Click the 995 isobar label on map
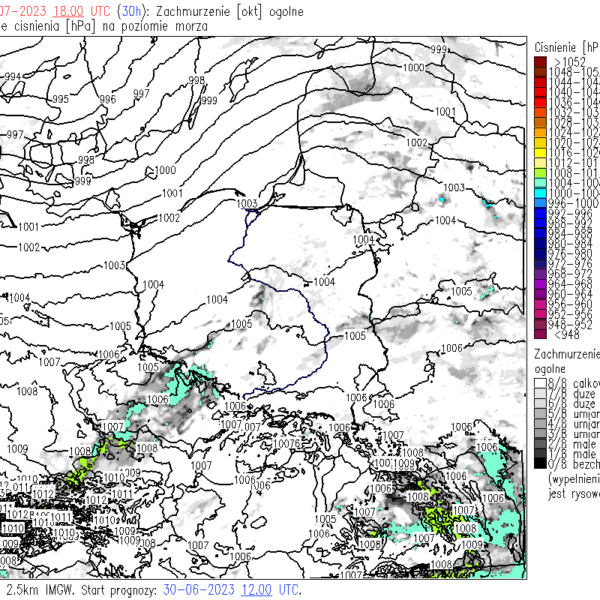The height and width of the screenshot is (600, 600). coord(60,99)
